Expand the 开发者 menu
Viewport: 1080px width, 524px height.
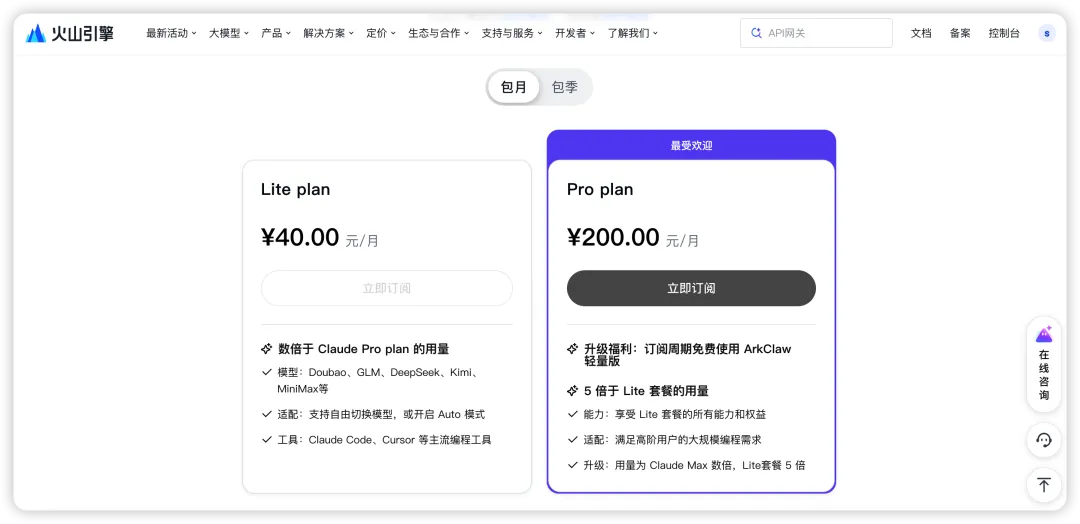point(575,33)
